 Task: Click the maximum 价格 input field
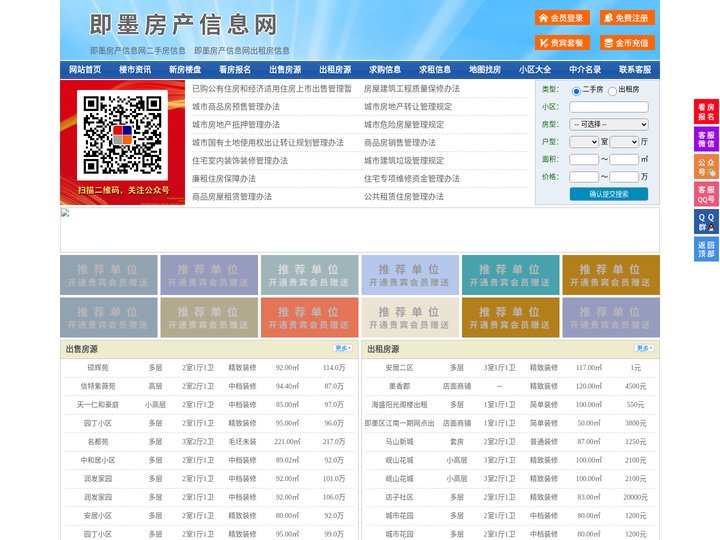(624, 177)
